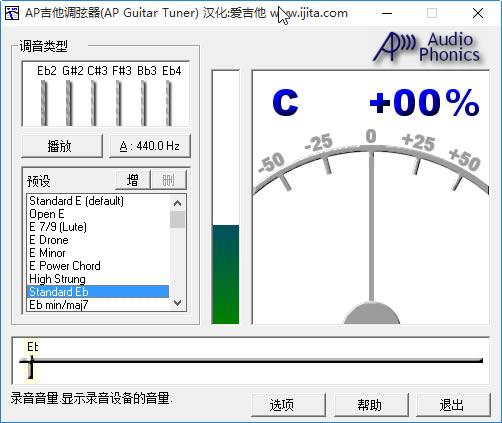Click the app icon in title bar

pyautogui.click(x=12, y=13)
